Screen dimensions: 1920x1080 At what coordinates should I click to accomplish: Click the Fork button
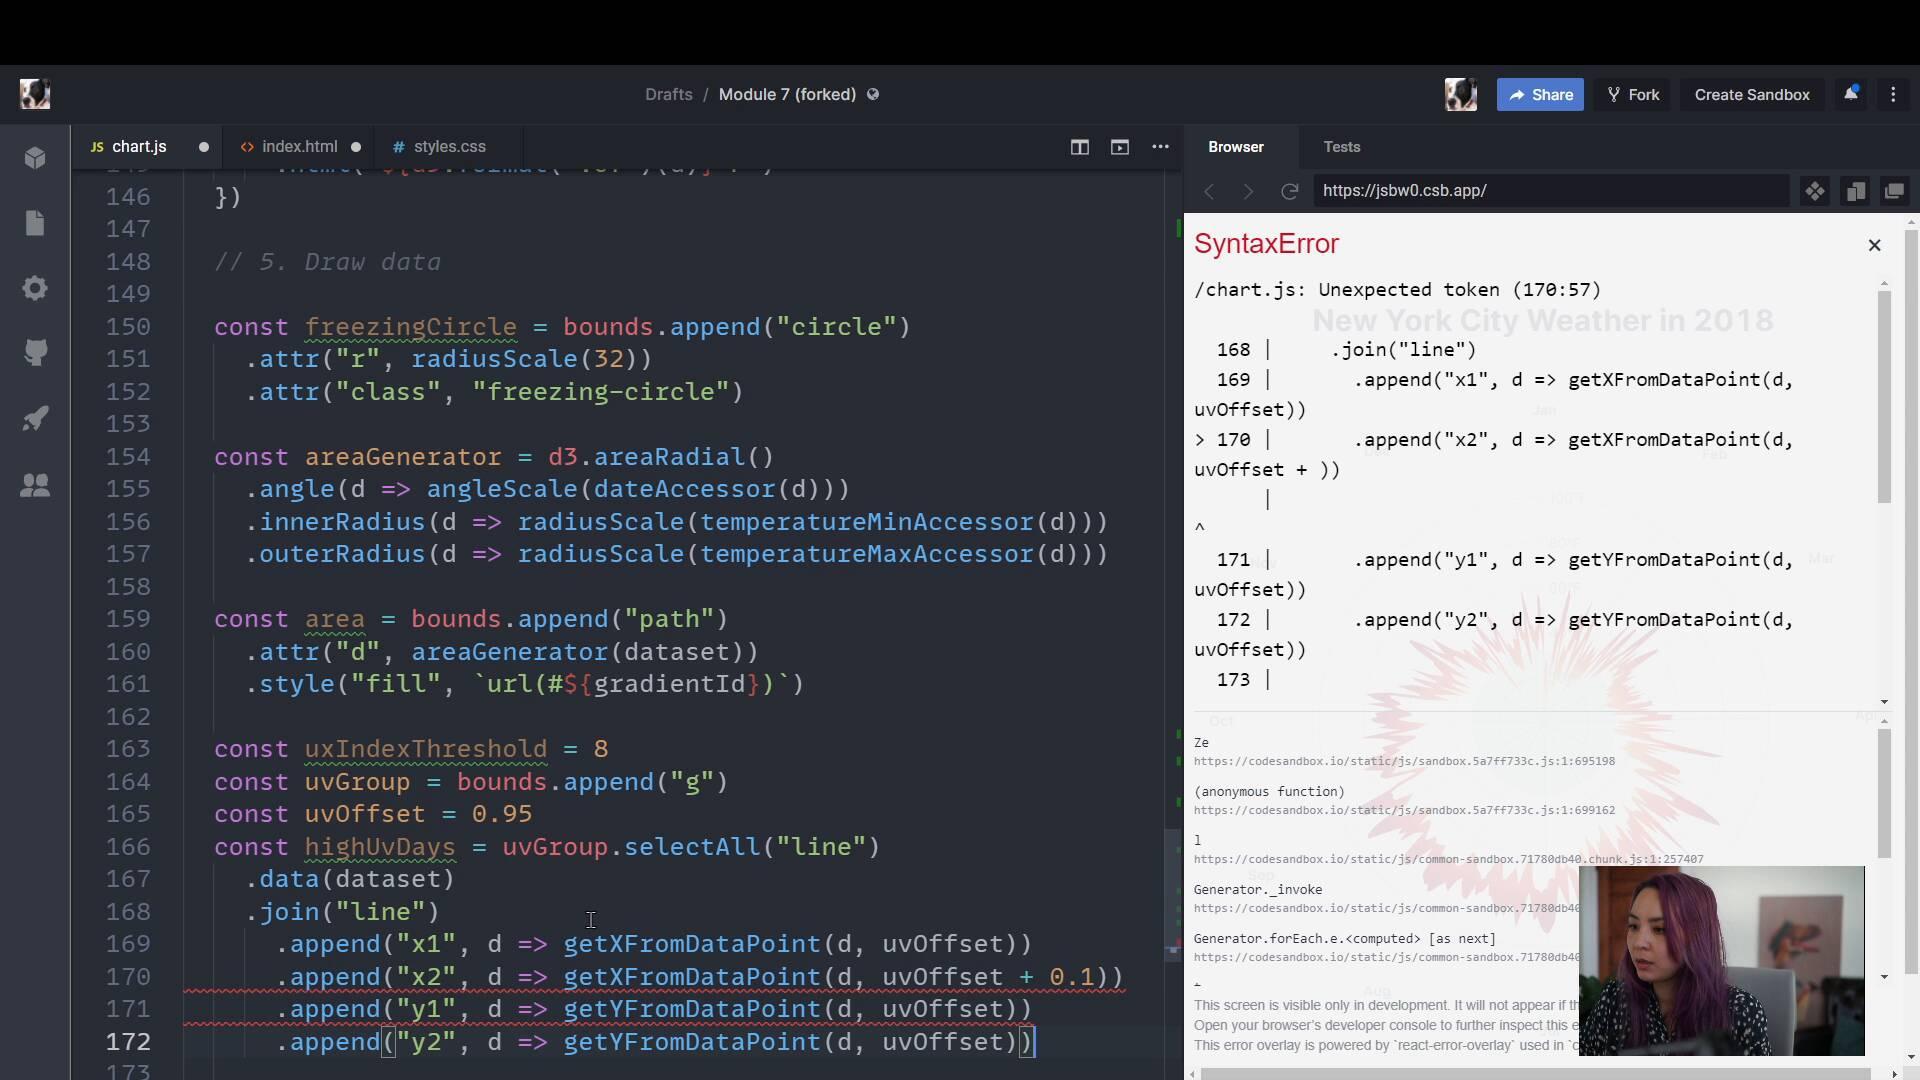1644,94
